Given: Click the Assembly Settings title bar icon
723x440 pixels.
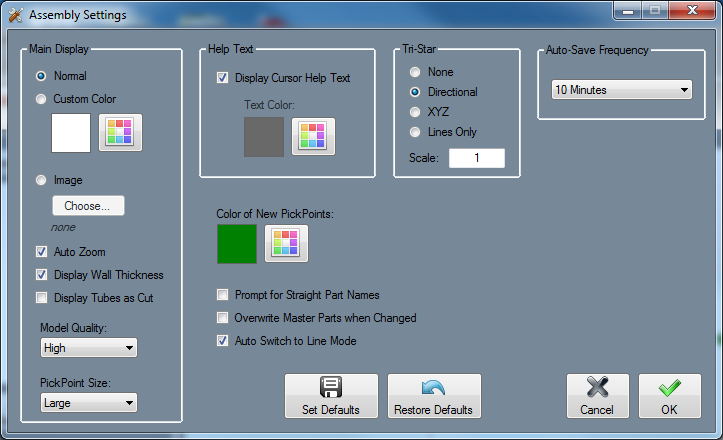Looking at the screenshot, I should (x=15, y=15).
